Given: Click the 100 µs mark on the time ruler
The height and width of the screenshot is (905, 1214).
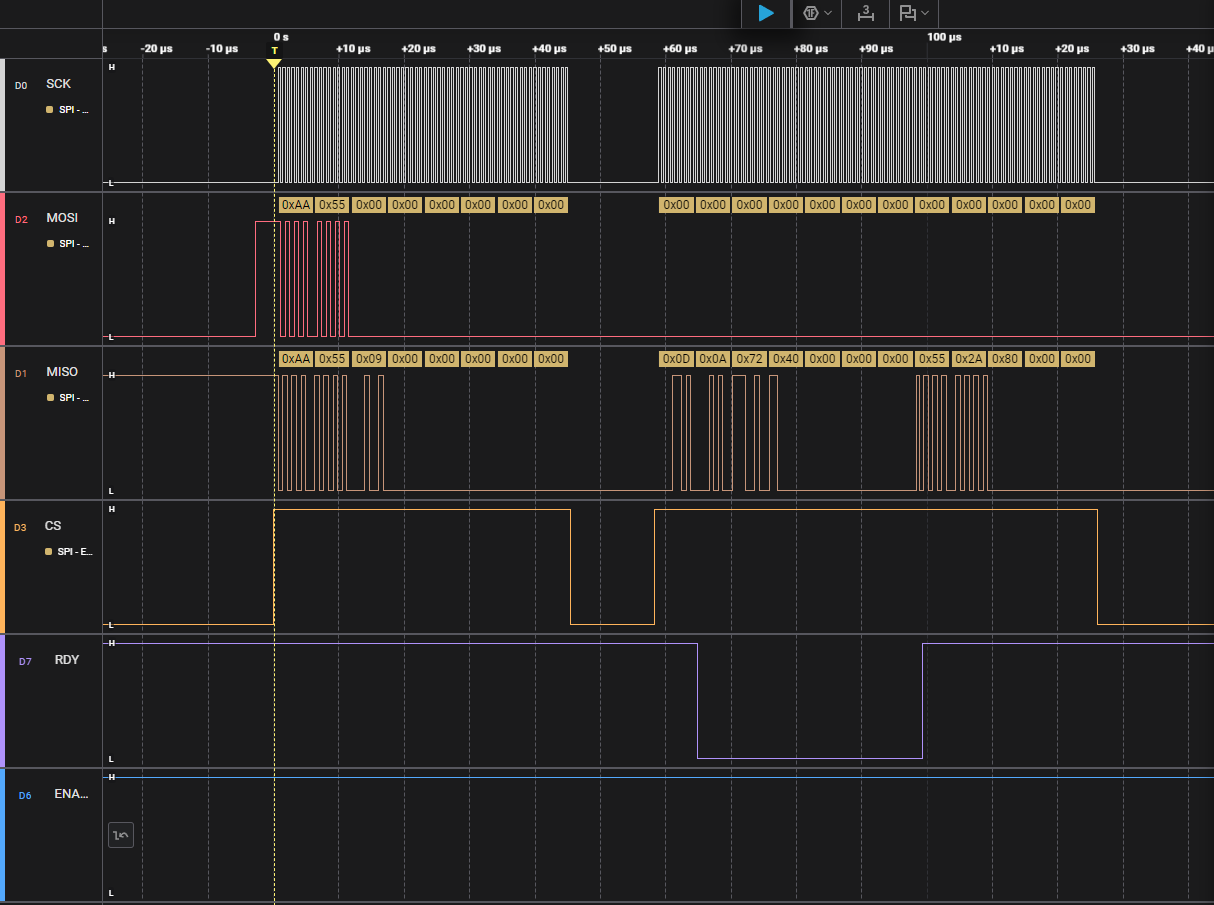Looking at the screenshot, I should 944,36.
